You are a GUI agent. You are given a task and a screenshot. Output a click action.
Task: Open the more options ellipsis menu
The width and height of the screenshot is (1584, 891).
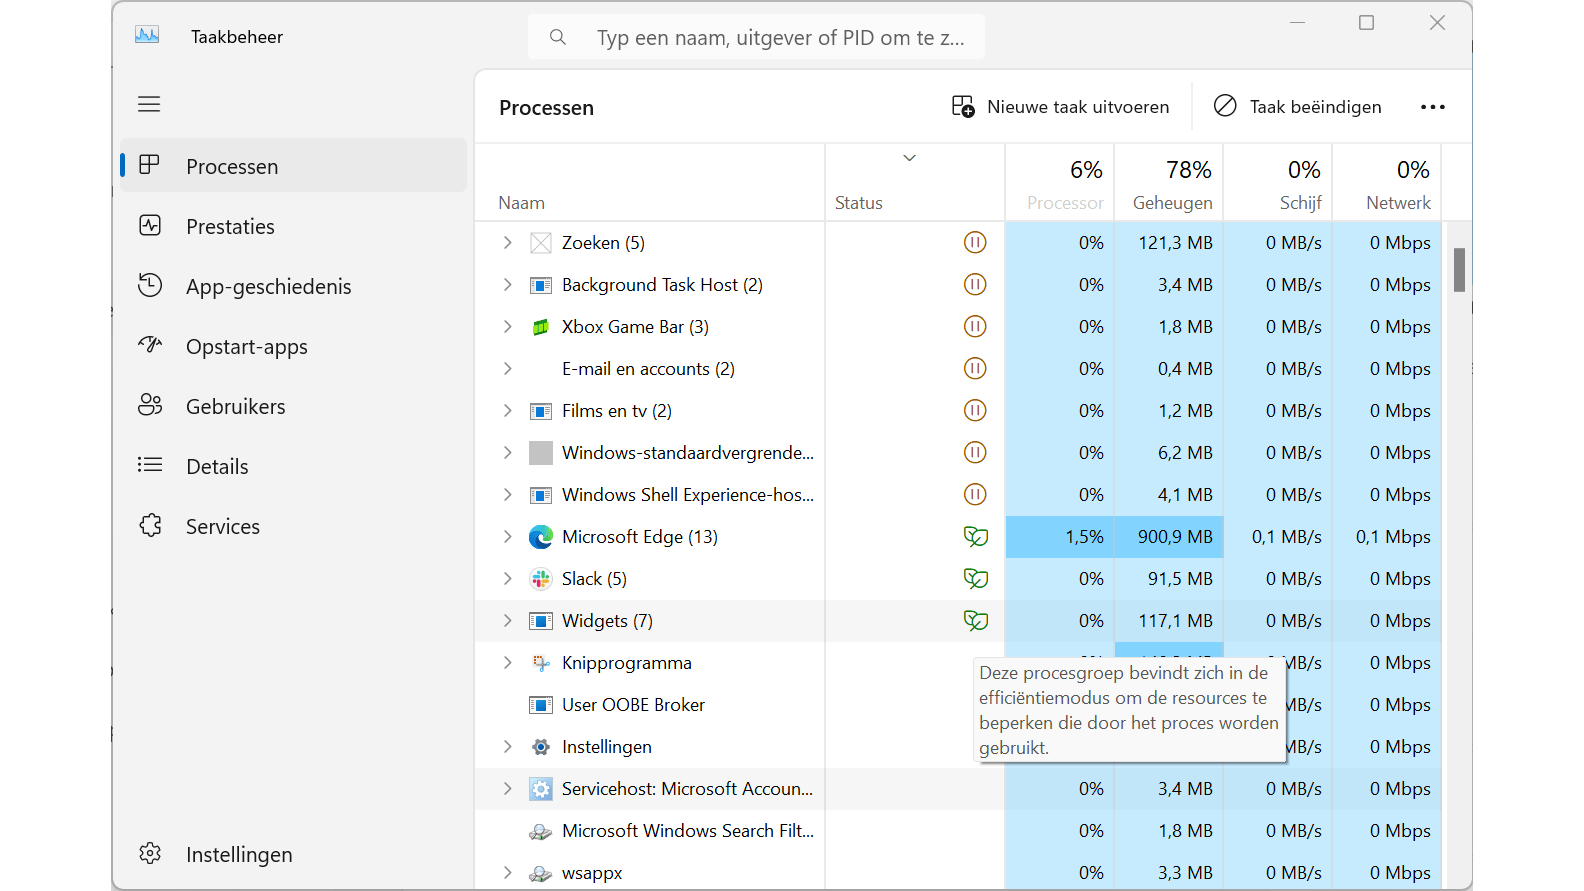[1432, 107]
